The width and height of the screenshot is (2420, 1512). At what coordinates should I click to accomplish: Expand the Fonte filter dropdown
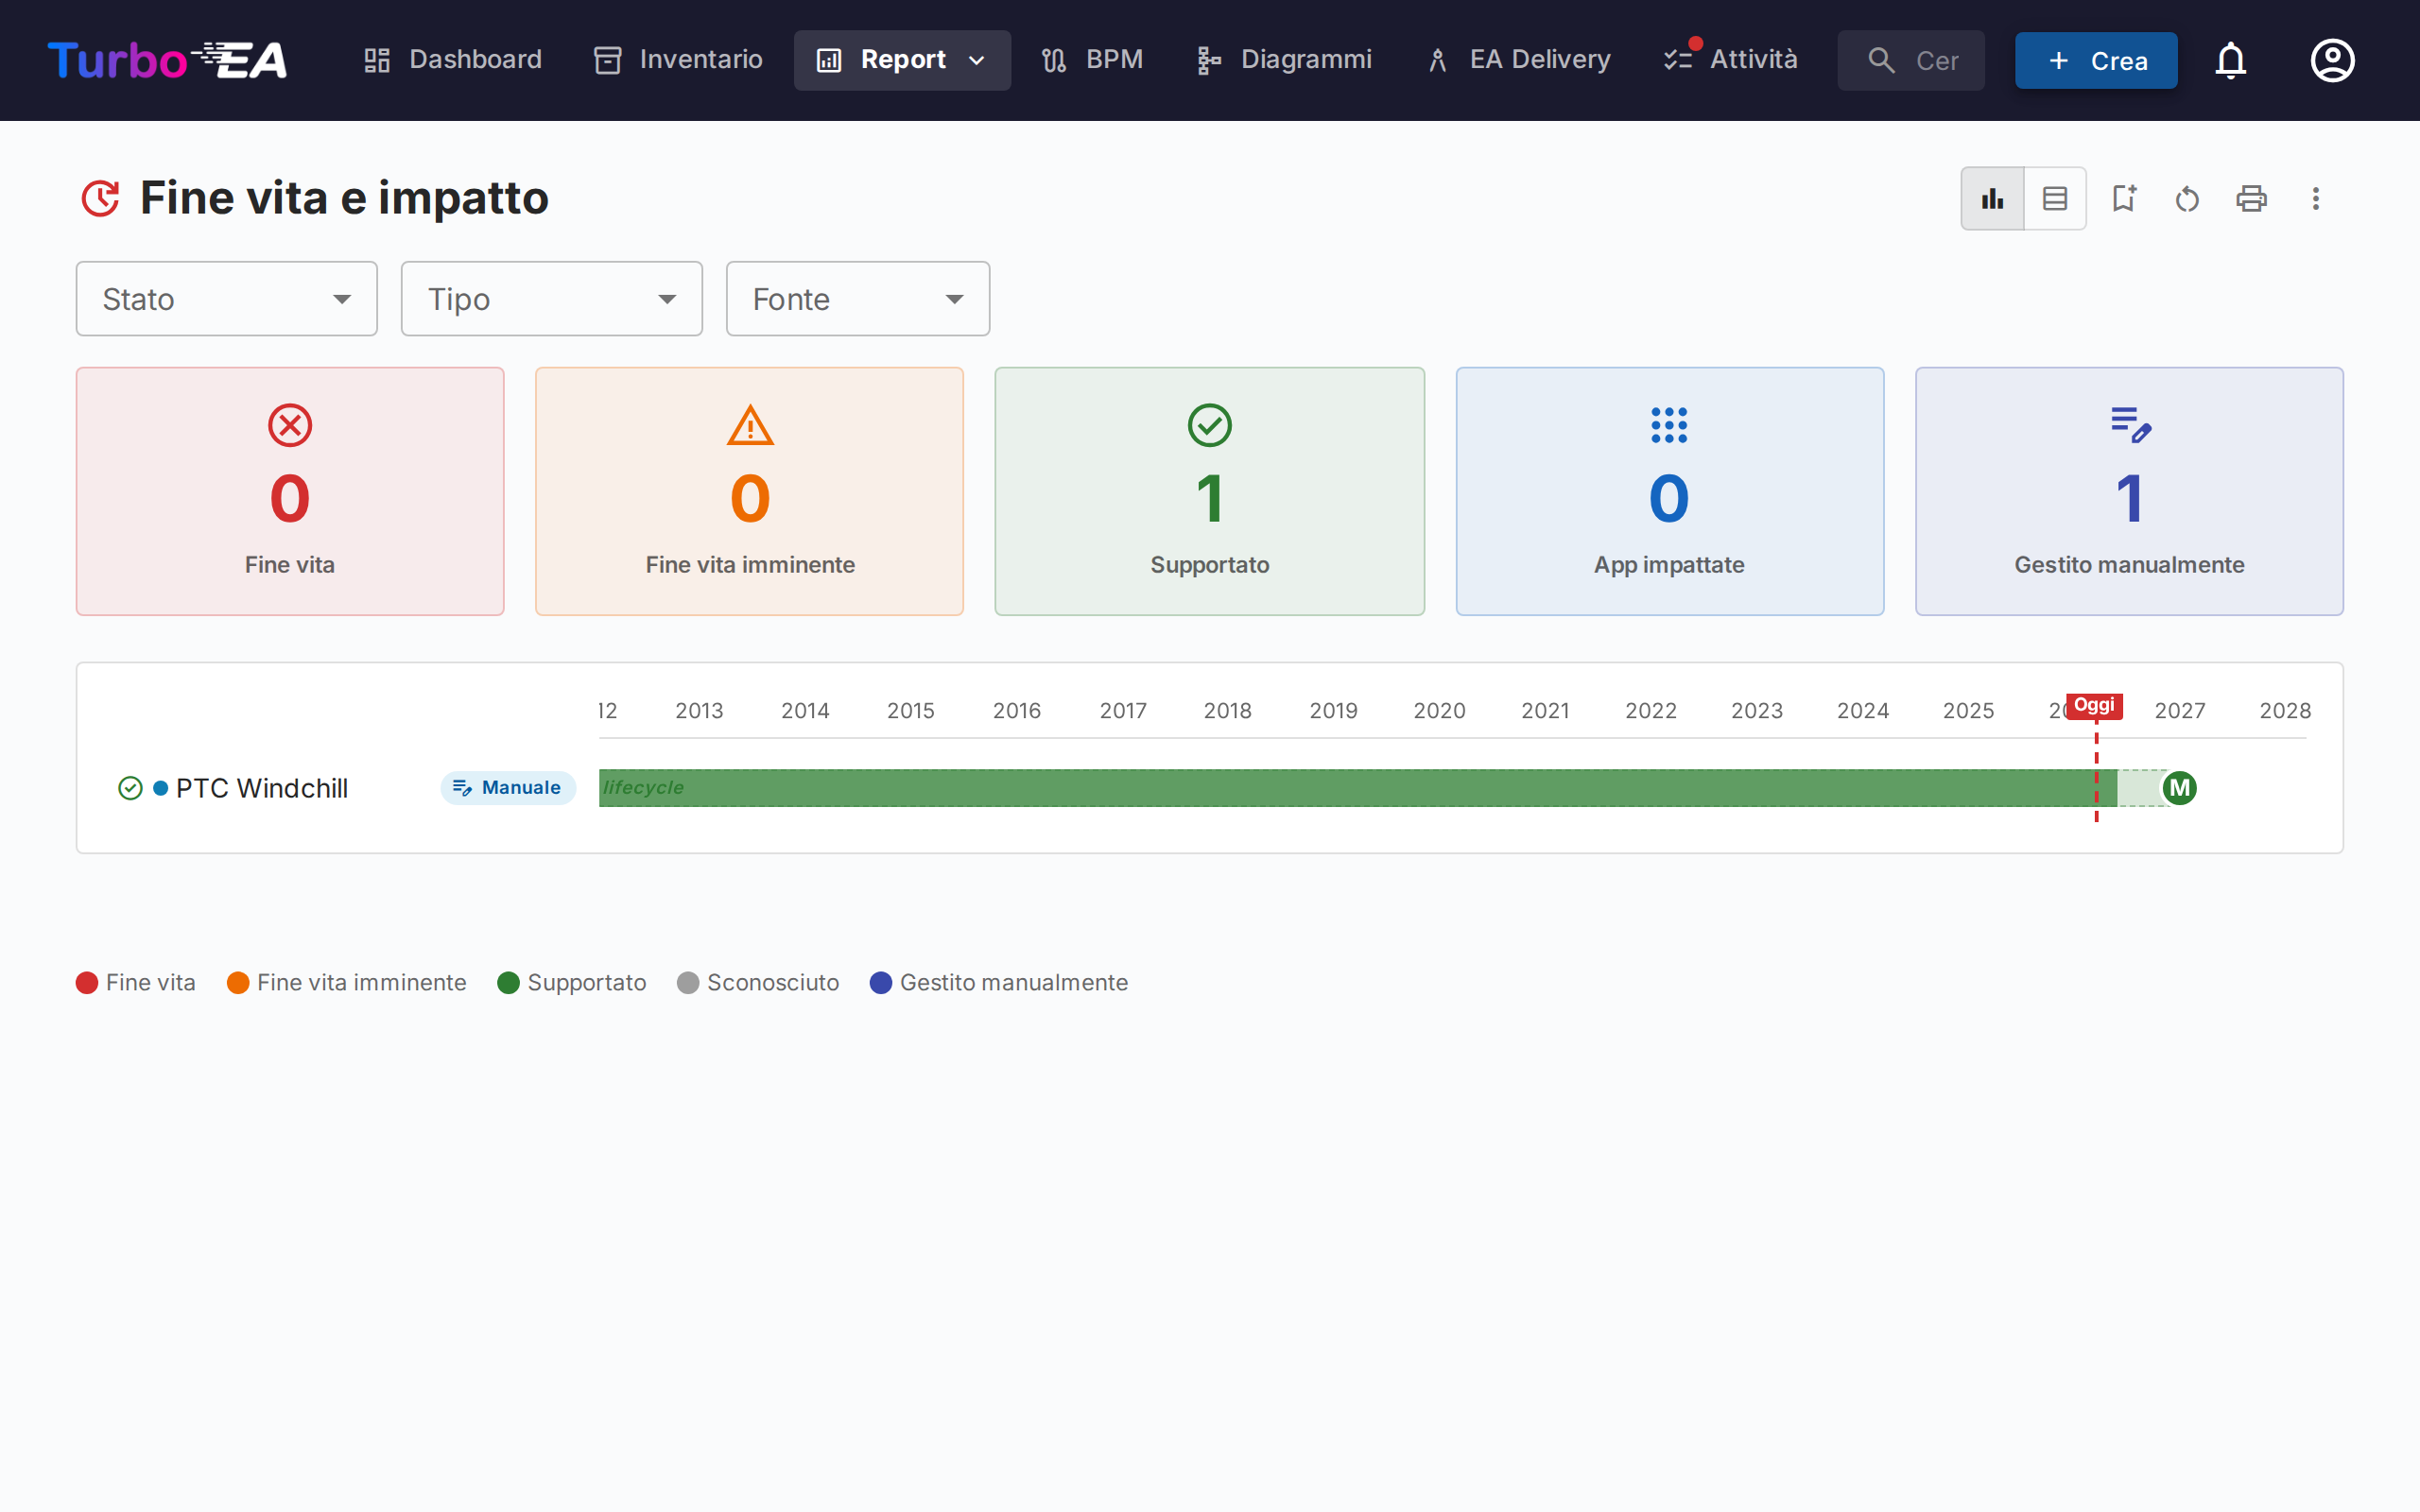(x=857, y=299)
